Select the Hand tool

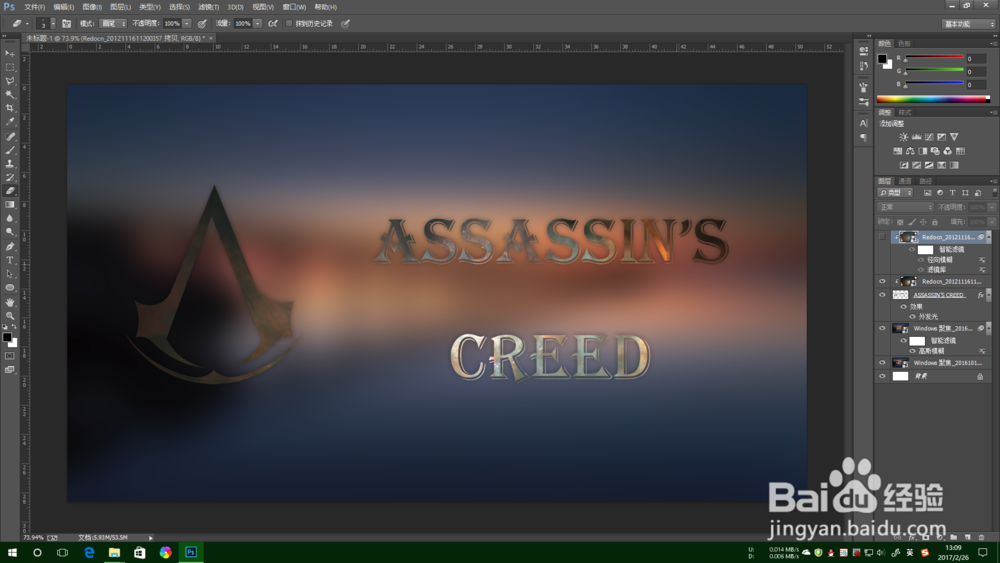coord(10,302)
